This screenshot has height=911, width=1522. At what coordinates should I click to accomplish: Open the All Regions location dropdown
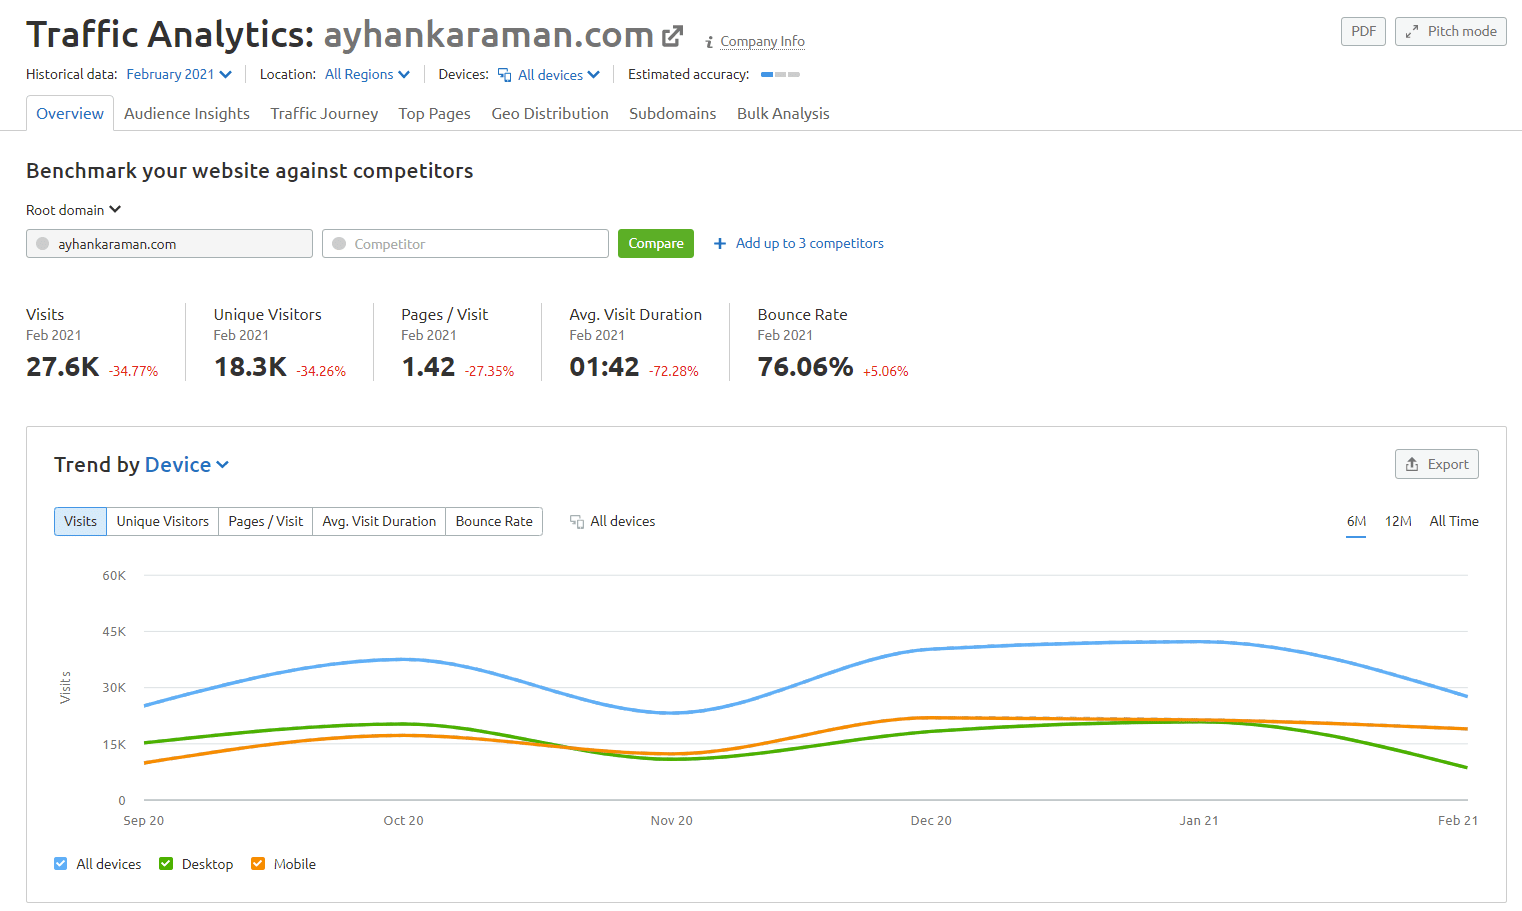tap(367, 75)
